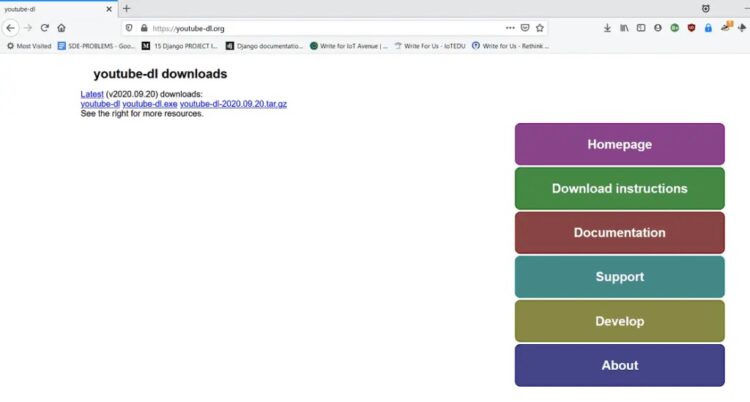Viewport: 750px width, 402px height.
Task: Open the alarm clock icon in title bar
Action: (x=706, y=9)
